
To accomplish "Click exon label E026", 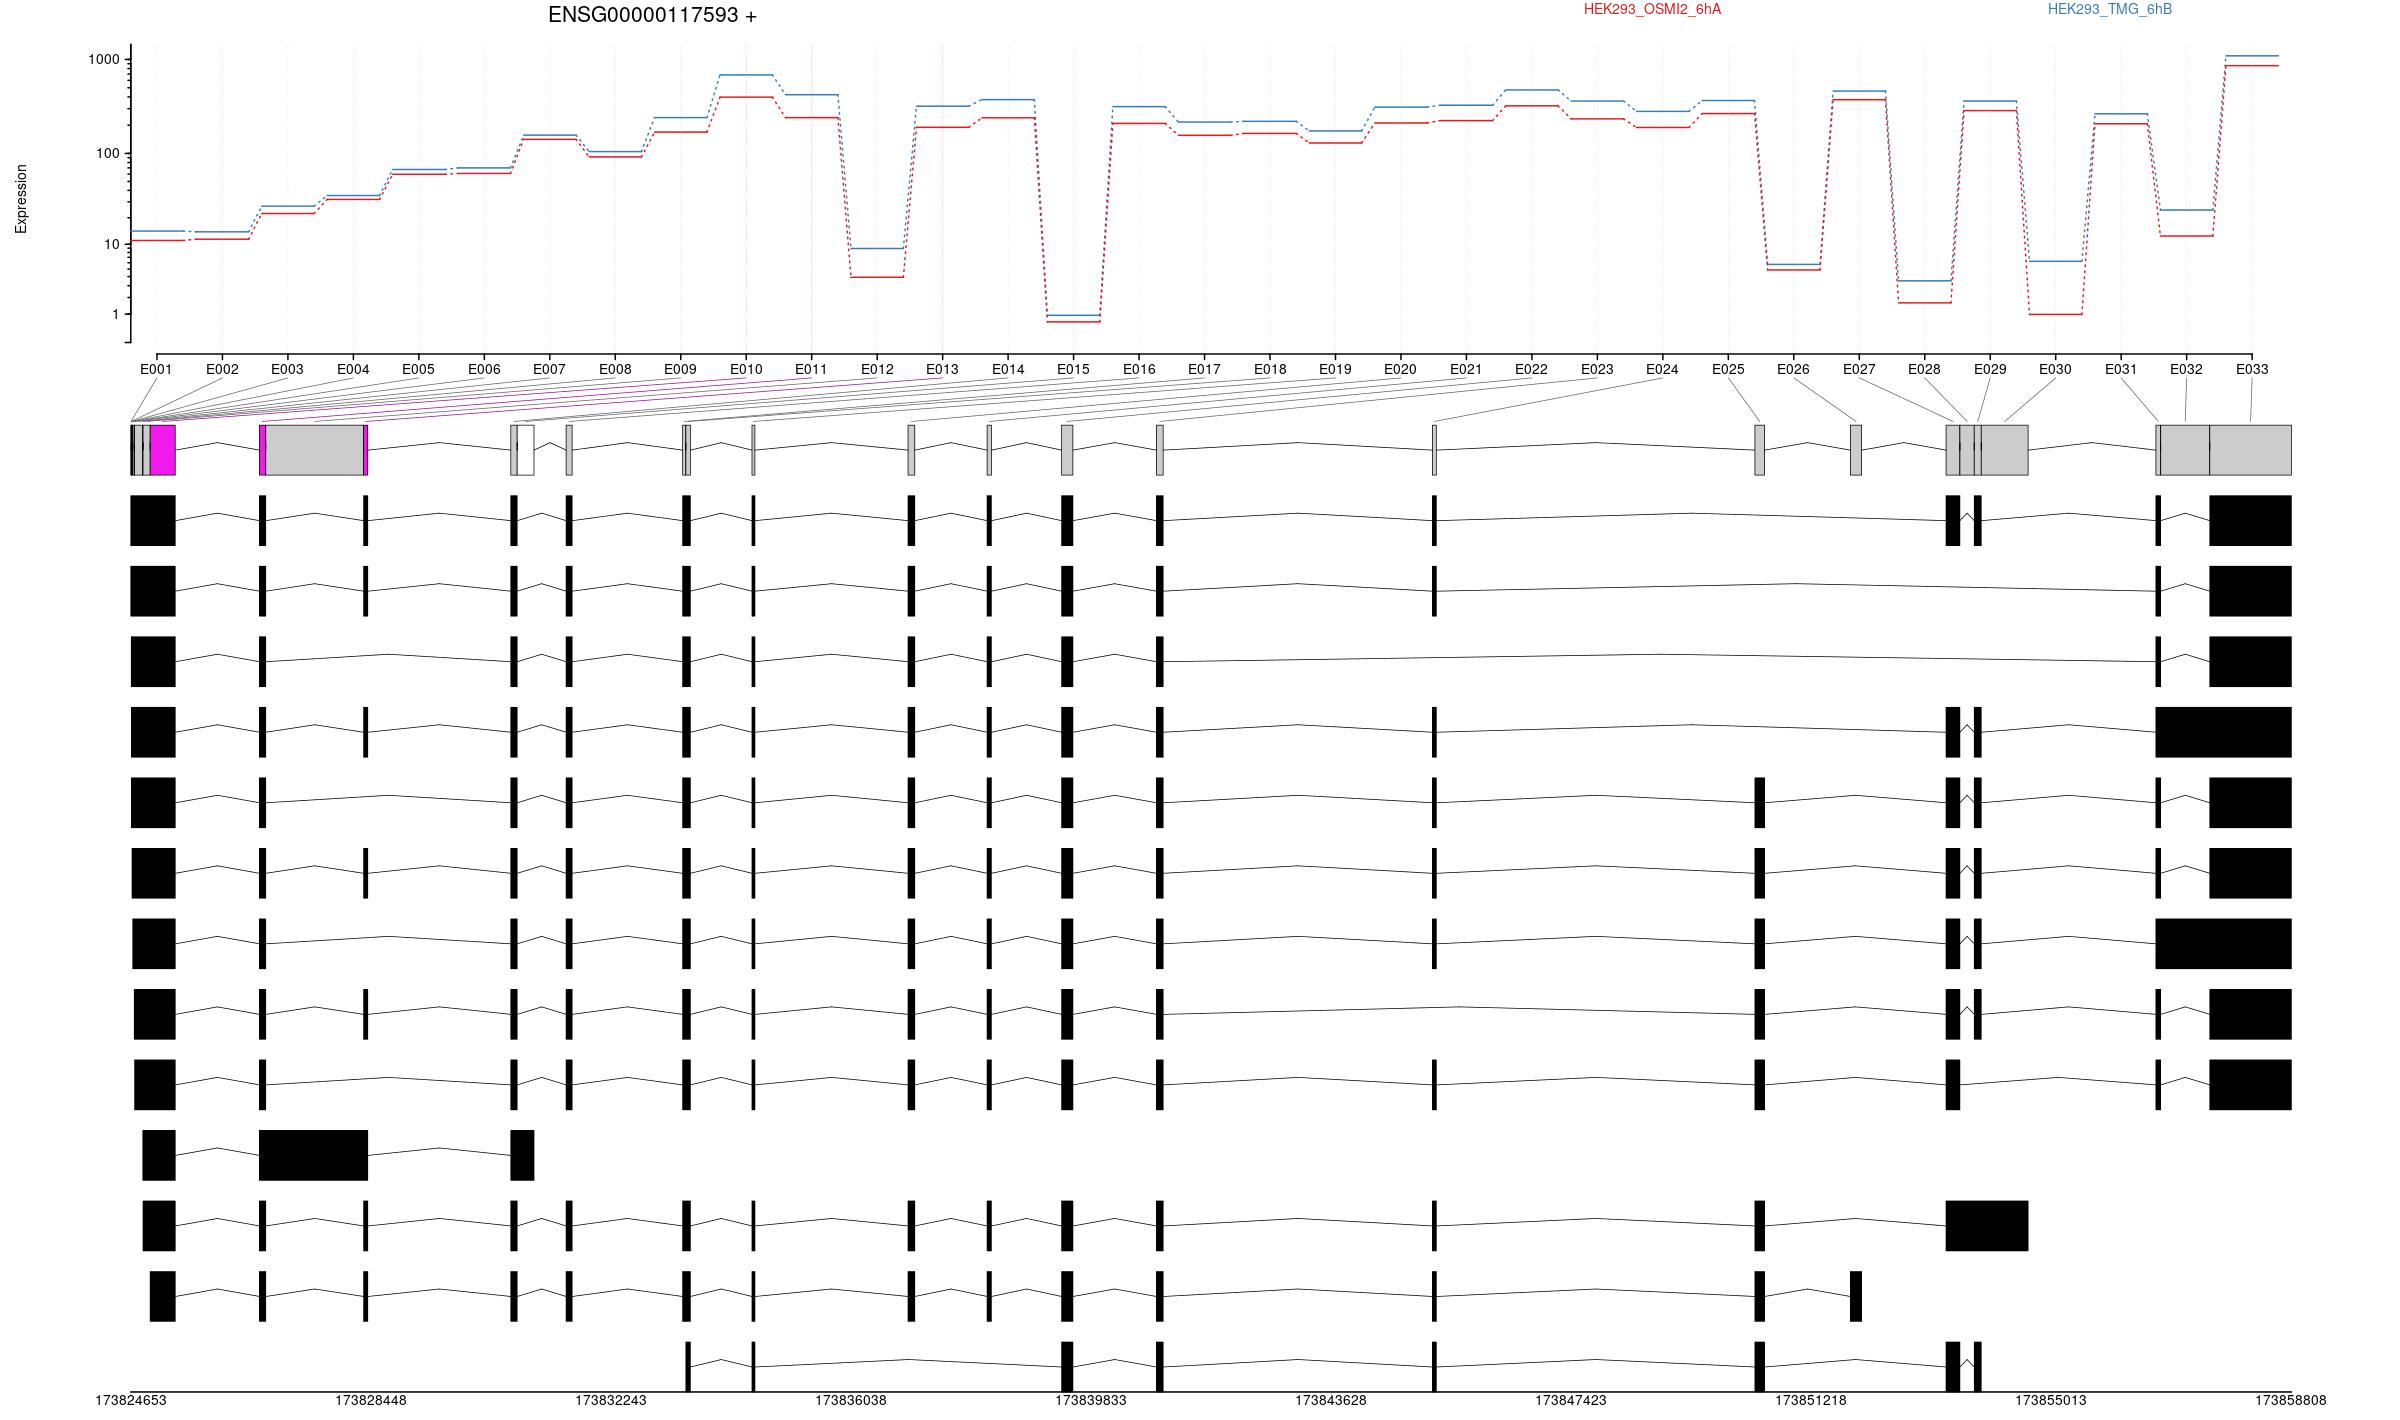I will (1793, 369).
